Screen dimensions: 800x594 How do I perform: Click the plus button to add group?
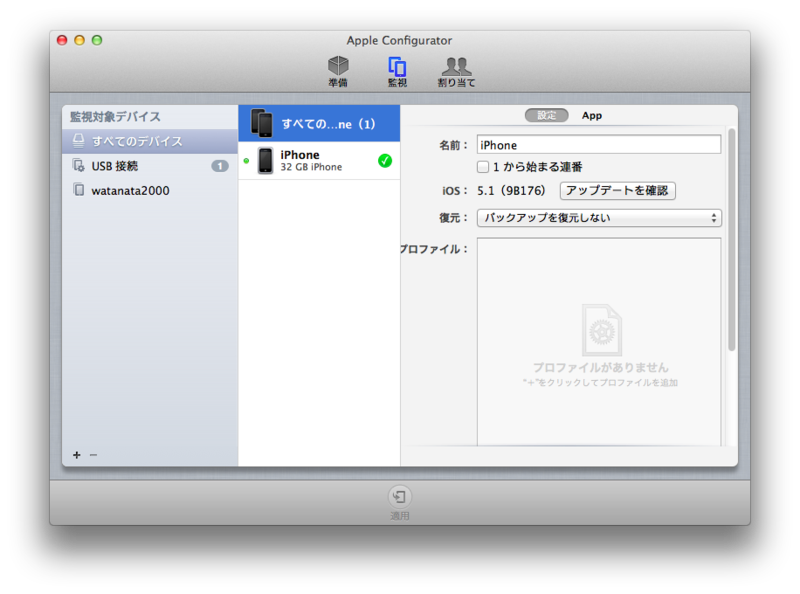[x=77, y=455]
